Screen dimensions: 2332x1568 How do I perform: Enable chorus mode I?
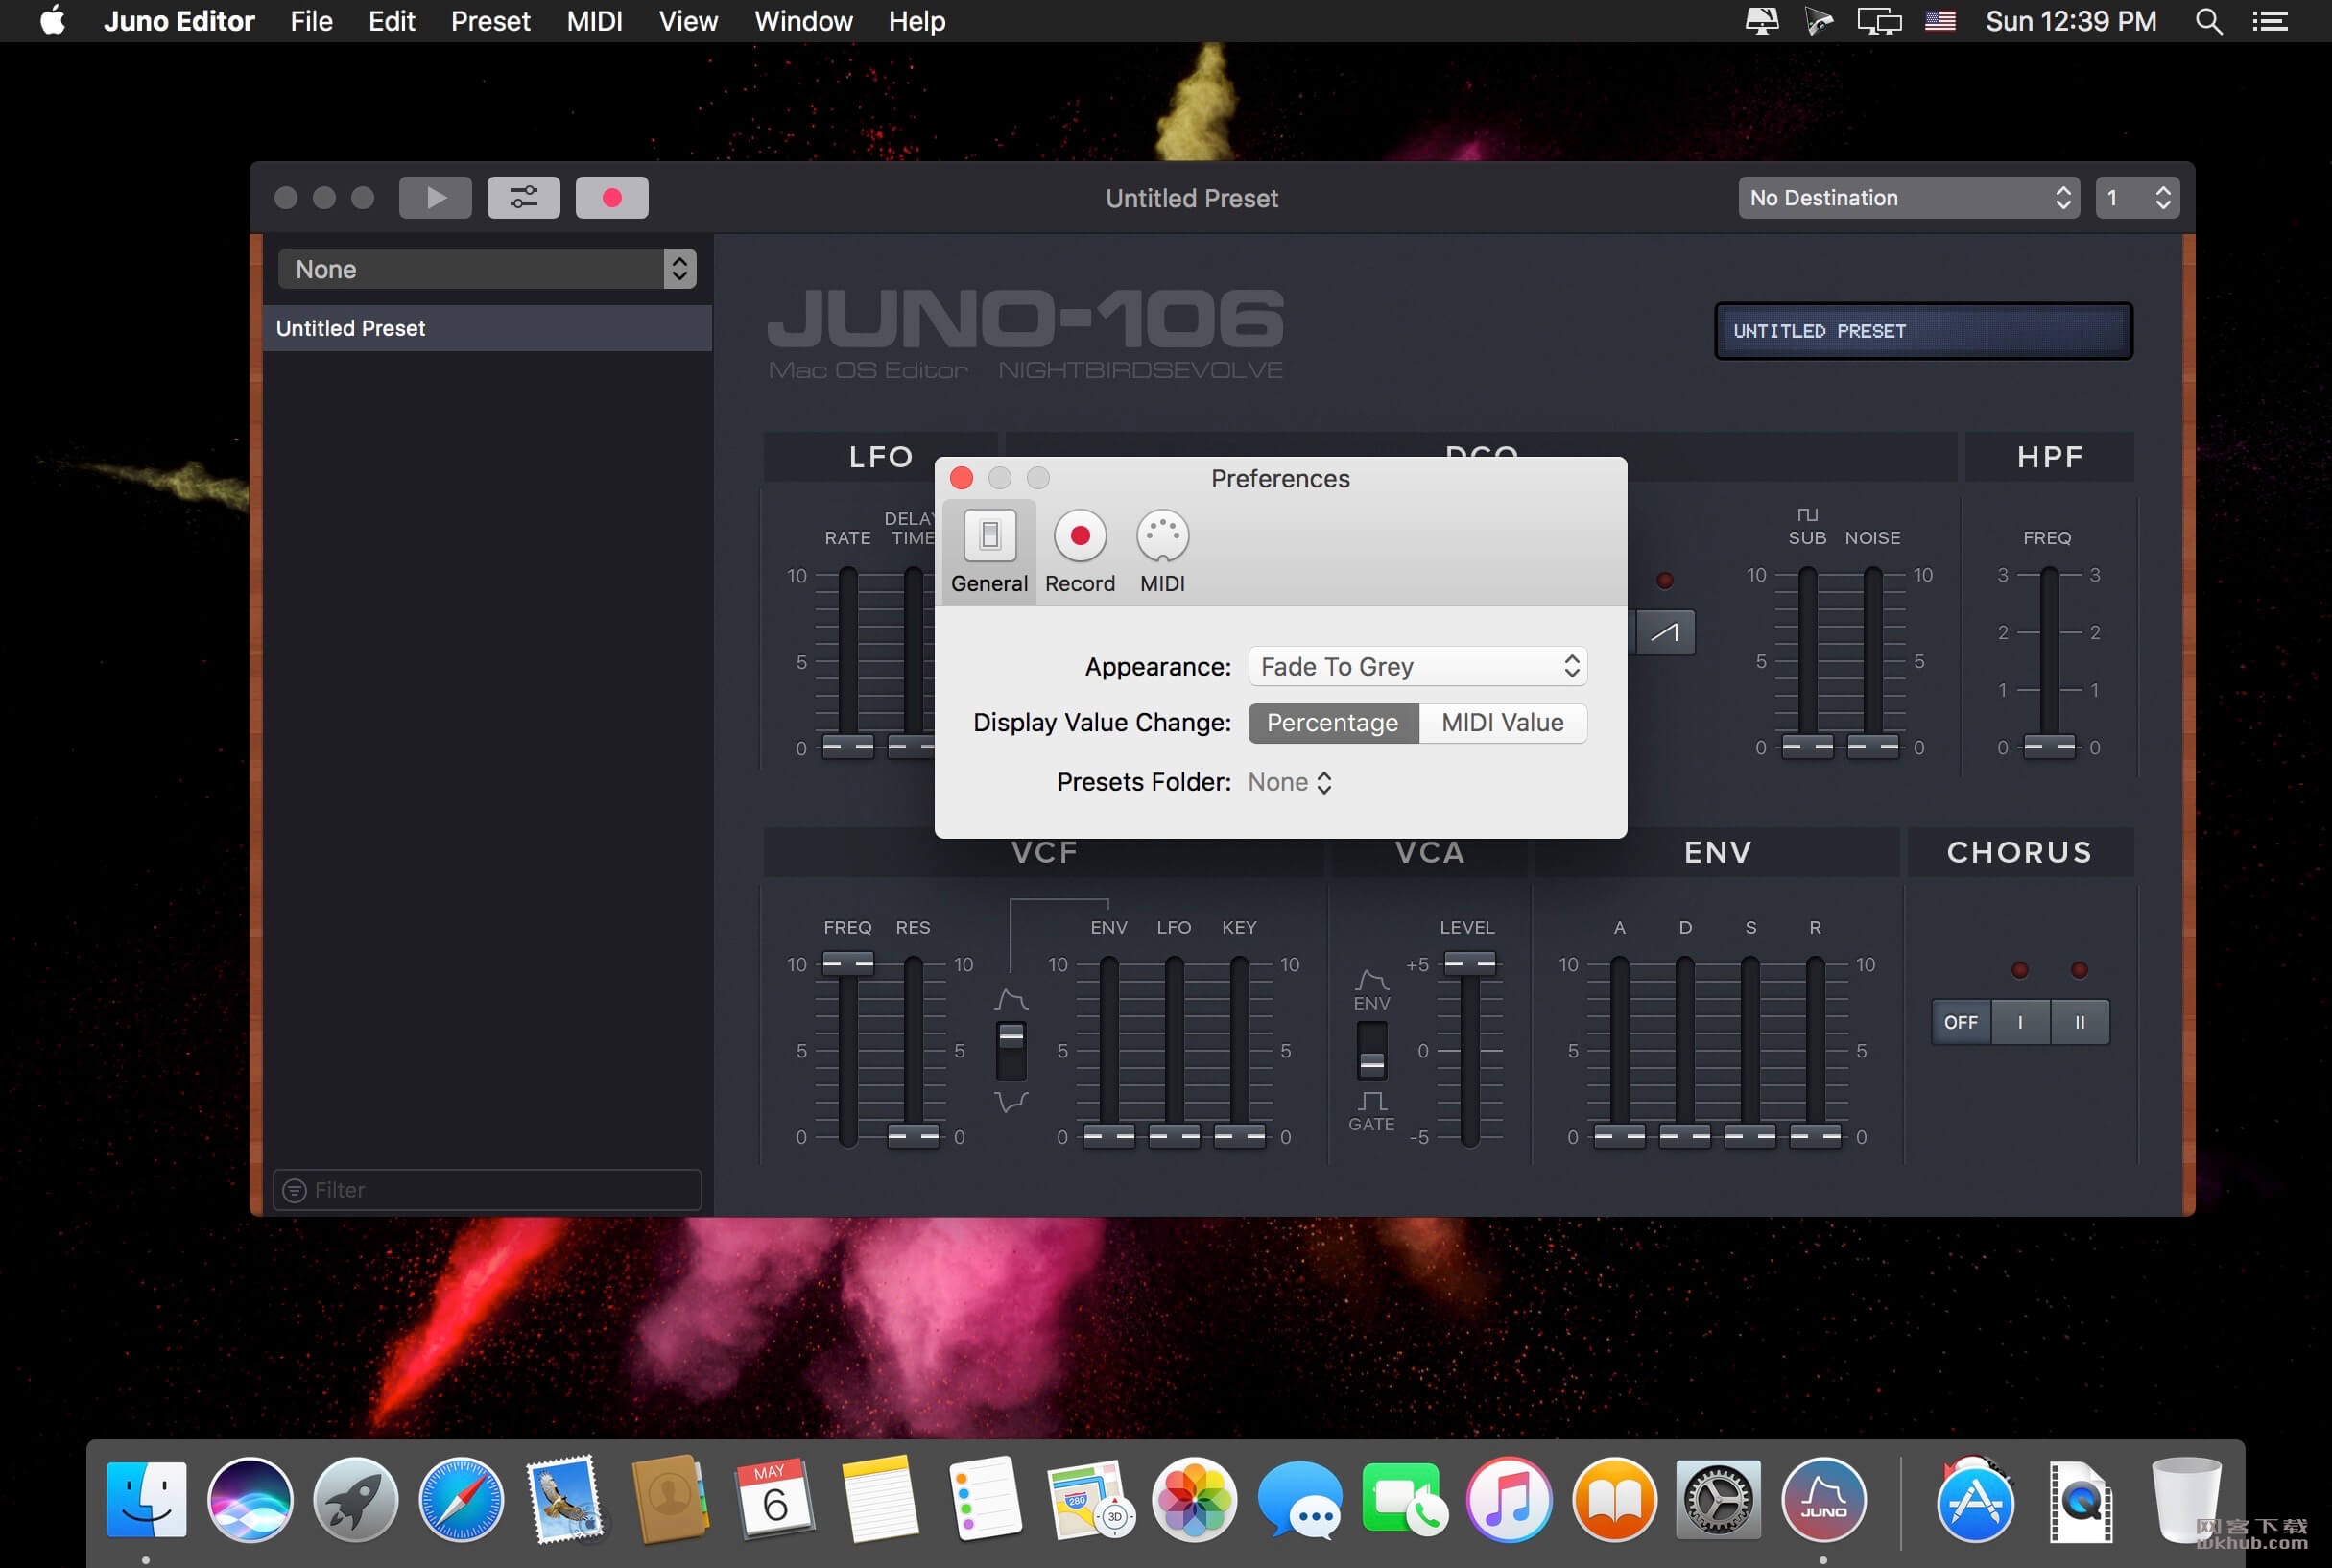[x=2020, y=1022]
